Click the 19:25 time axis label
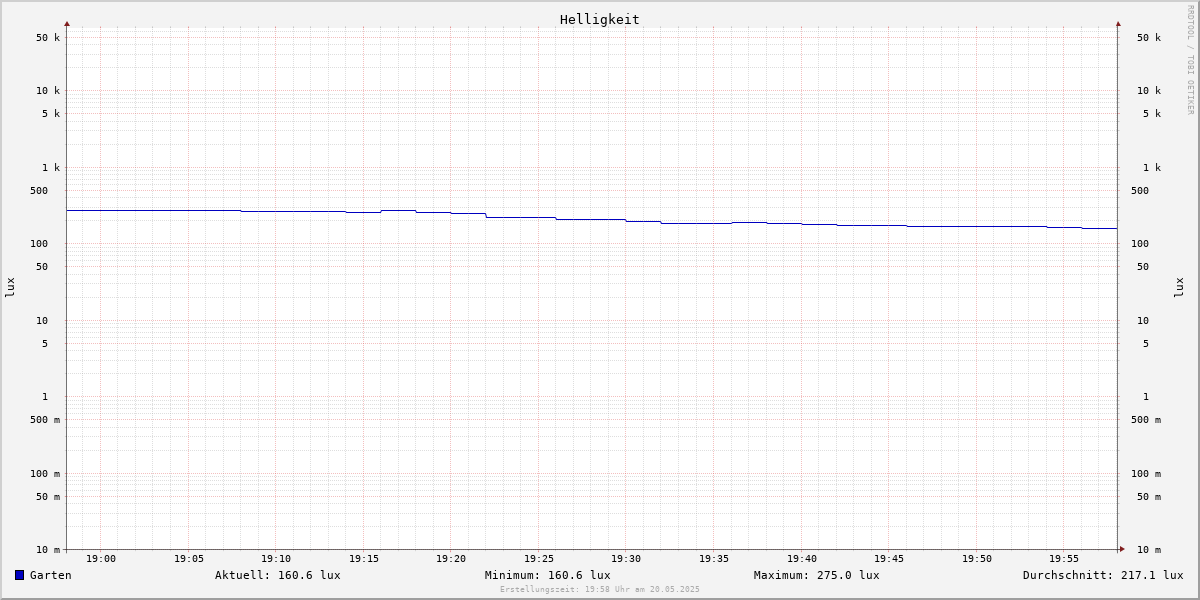 [x=539, y=559]
